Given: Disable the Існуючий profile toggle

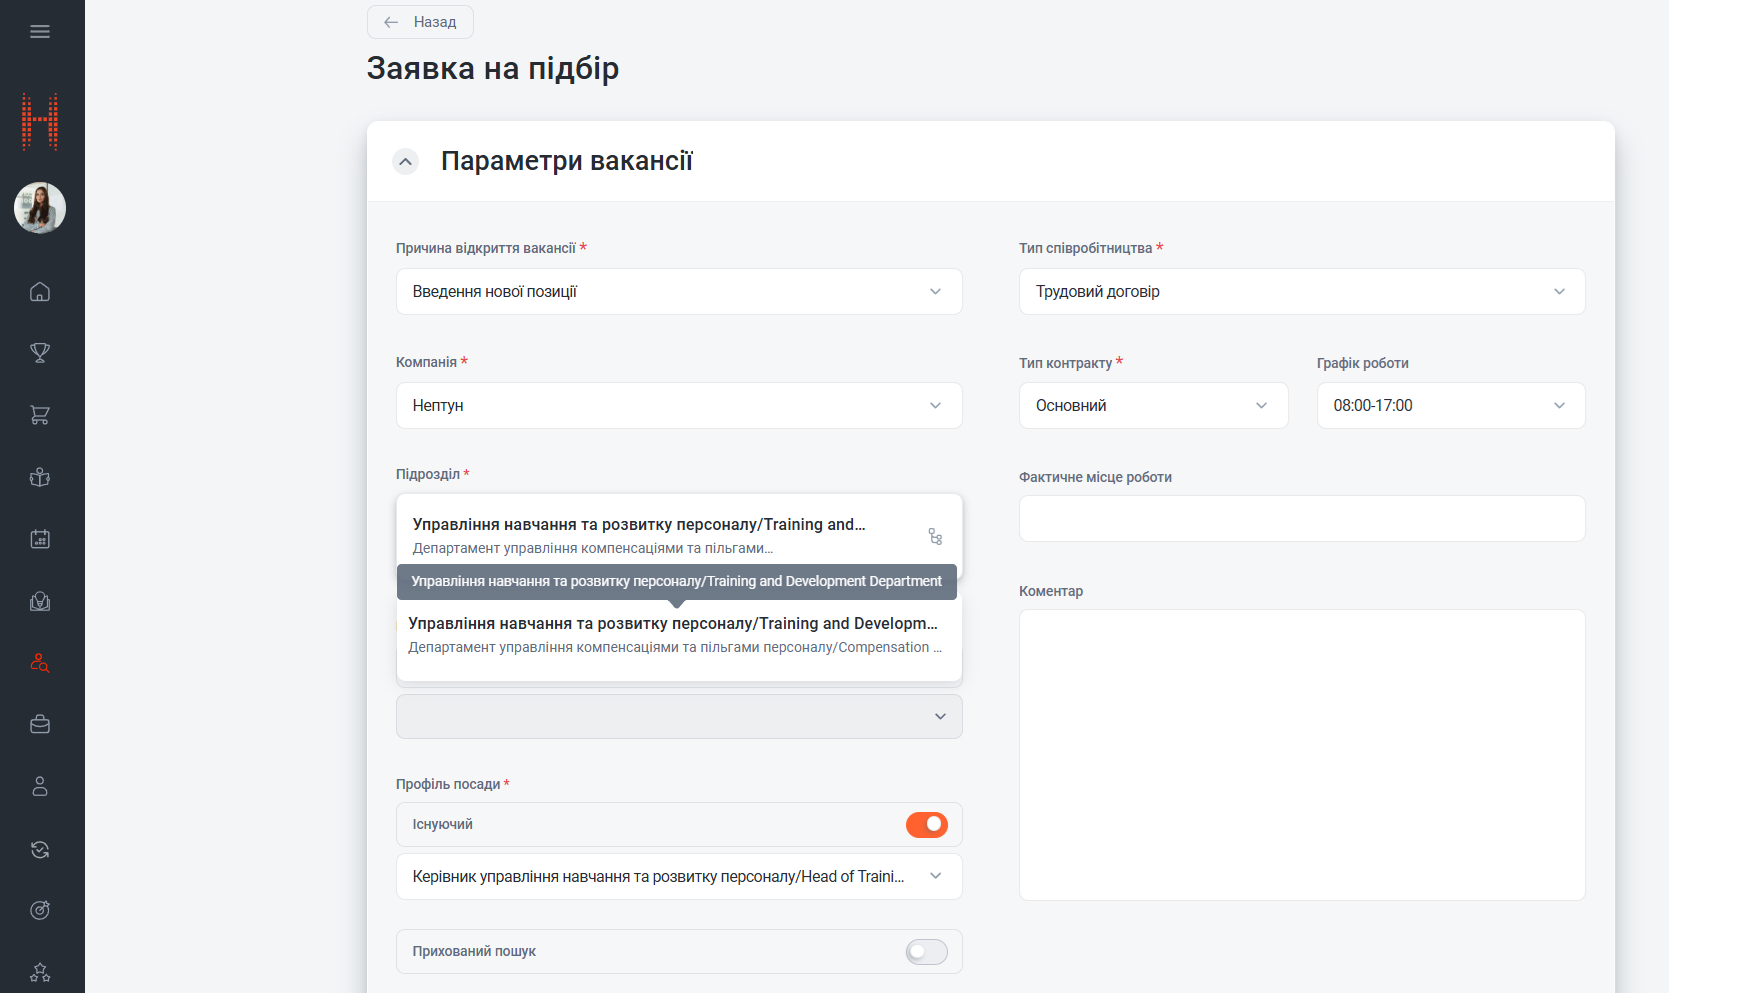Looking at the screenshot, I should [927, 824].
